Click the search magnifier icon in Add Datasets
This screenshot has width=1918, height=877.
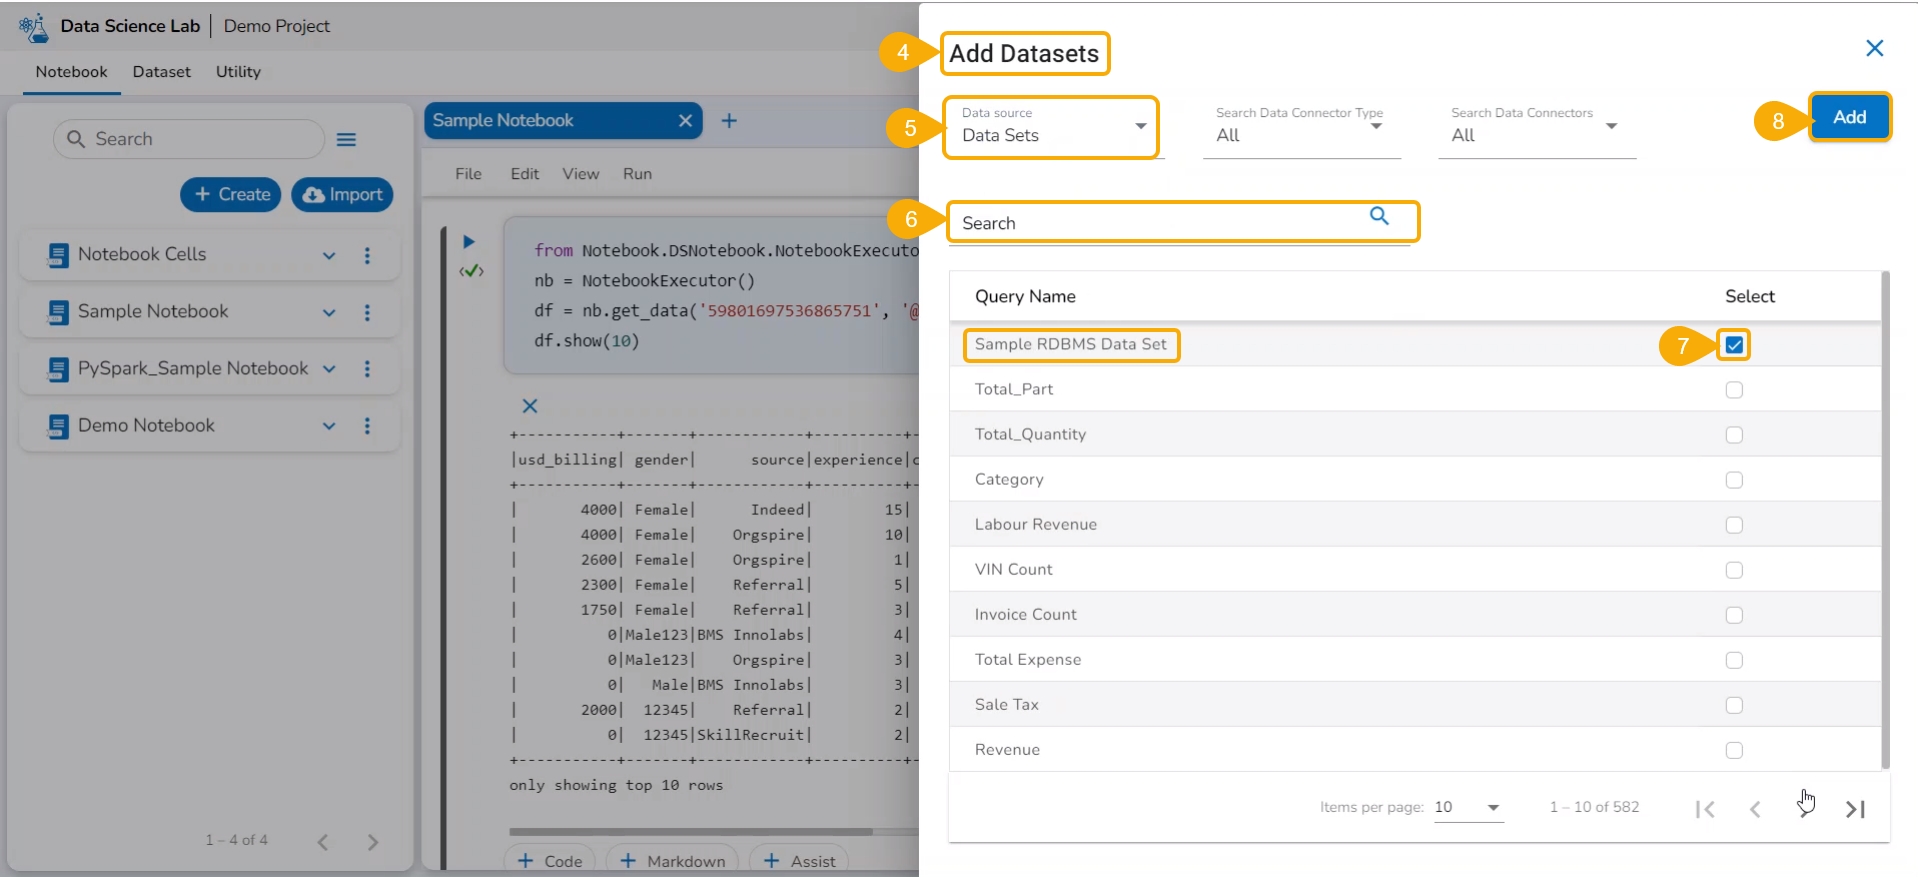click(1379, 216)
